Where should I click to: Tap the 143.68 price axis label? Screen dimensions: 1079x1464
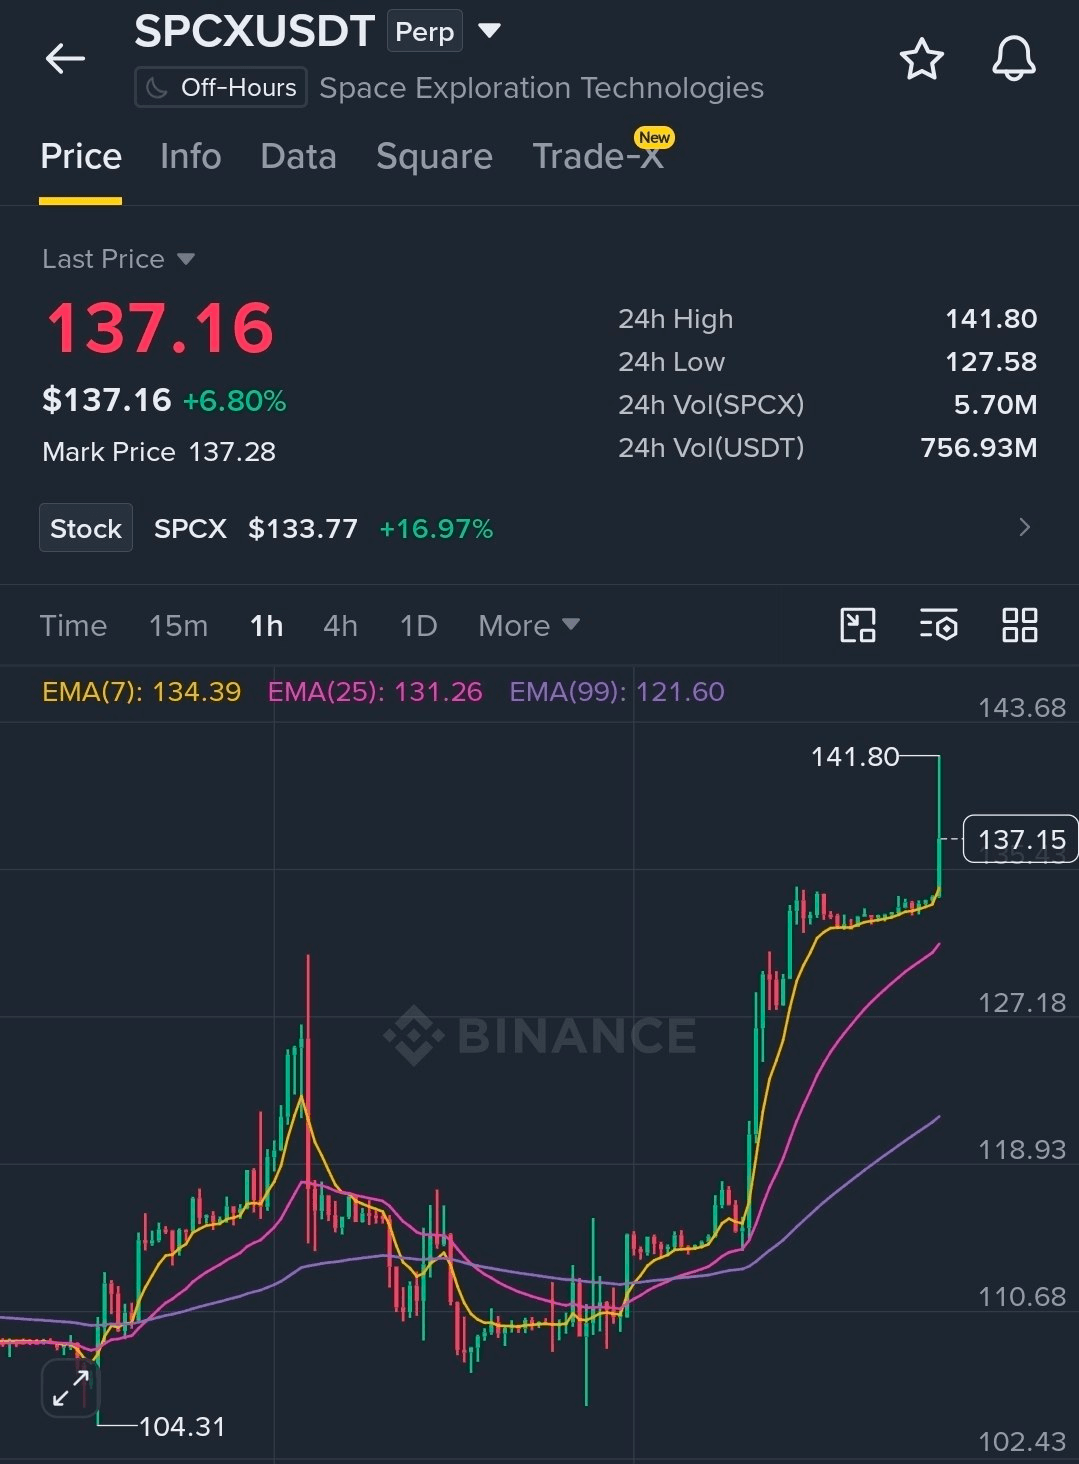(x=1022, y=708)
